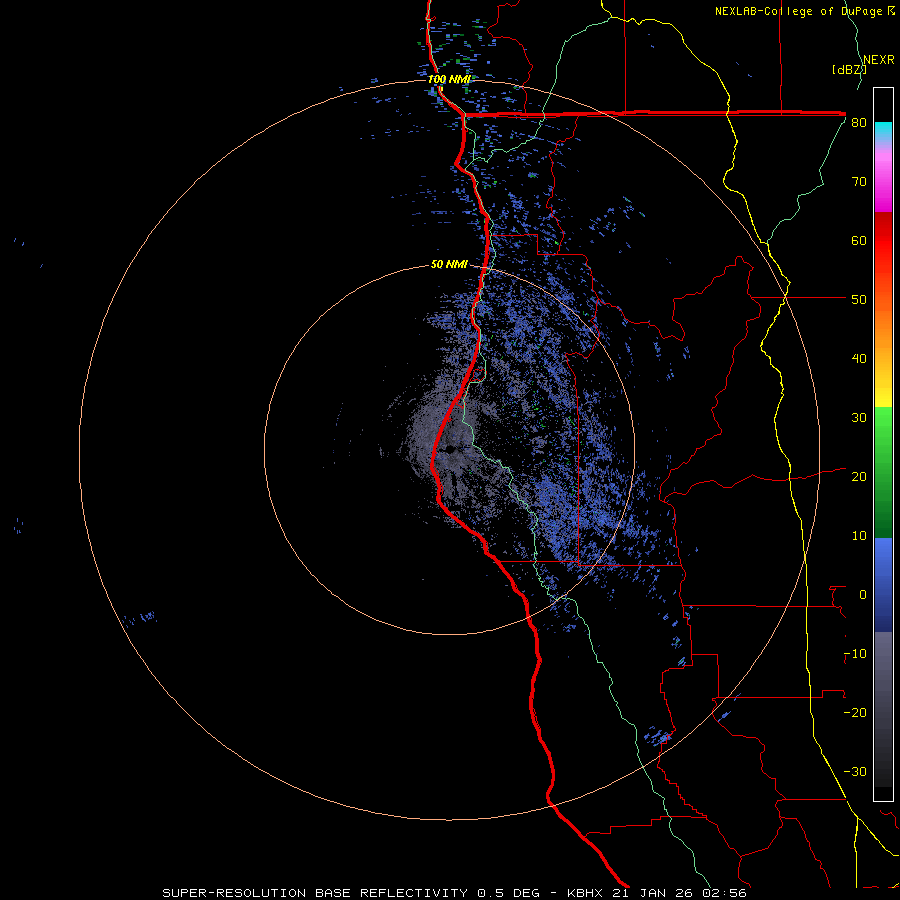Click the 50 NMI range ring label
This screenshot has height=900, width=900.
449,265
